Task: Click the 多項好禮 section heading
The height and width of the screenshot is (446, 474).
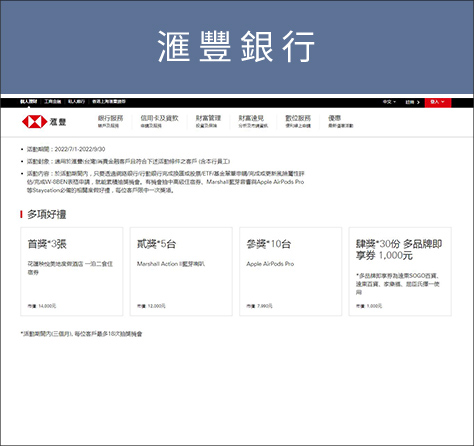Action: pyautogui.click(x=47, y=214)
